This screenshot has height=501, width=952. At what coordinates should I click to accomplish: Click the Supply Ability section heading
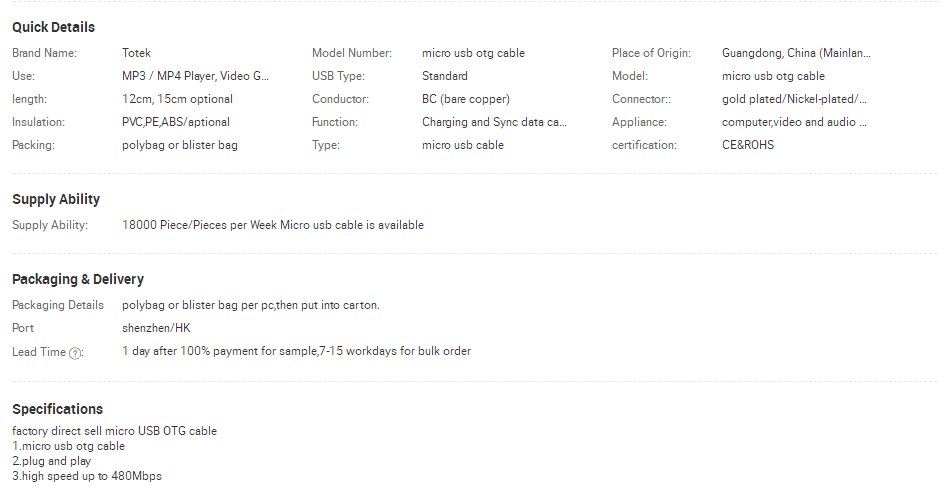[56, 199]
